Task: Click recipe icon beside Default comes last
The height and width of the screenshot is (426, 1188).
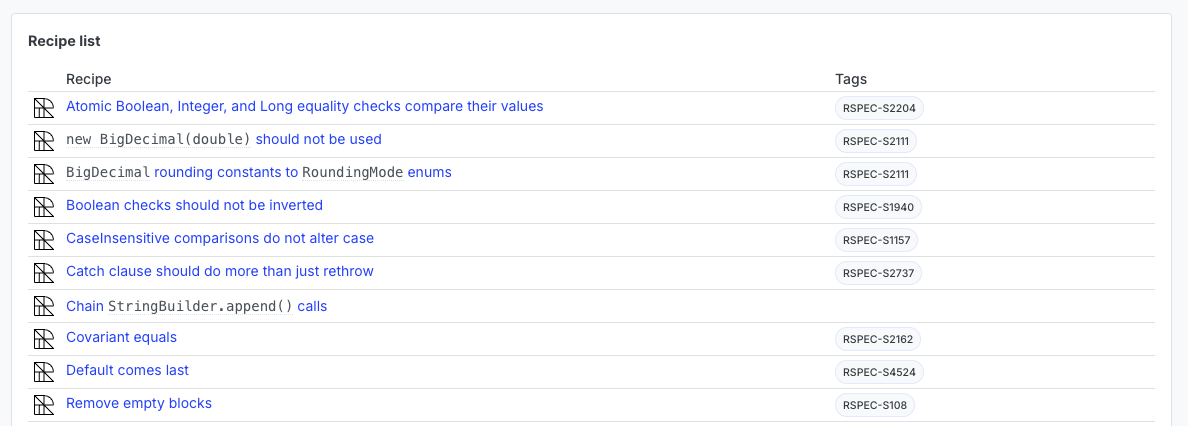Action: coord(44,372)
